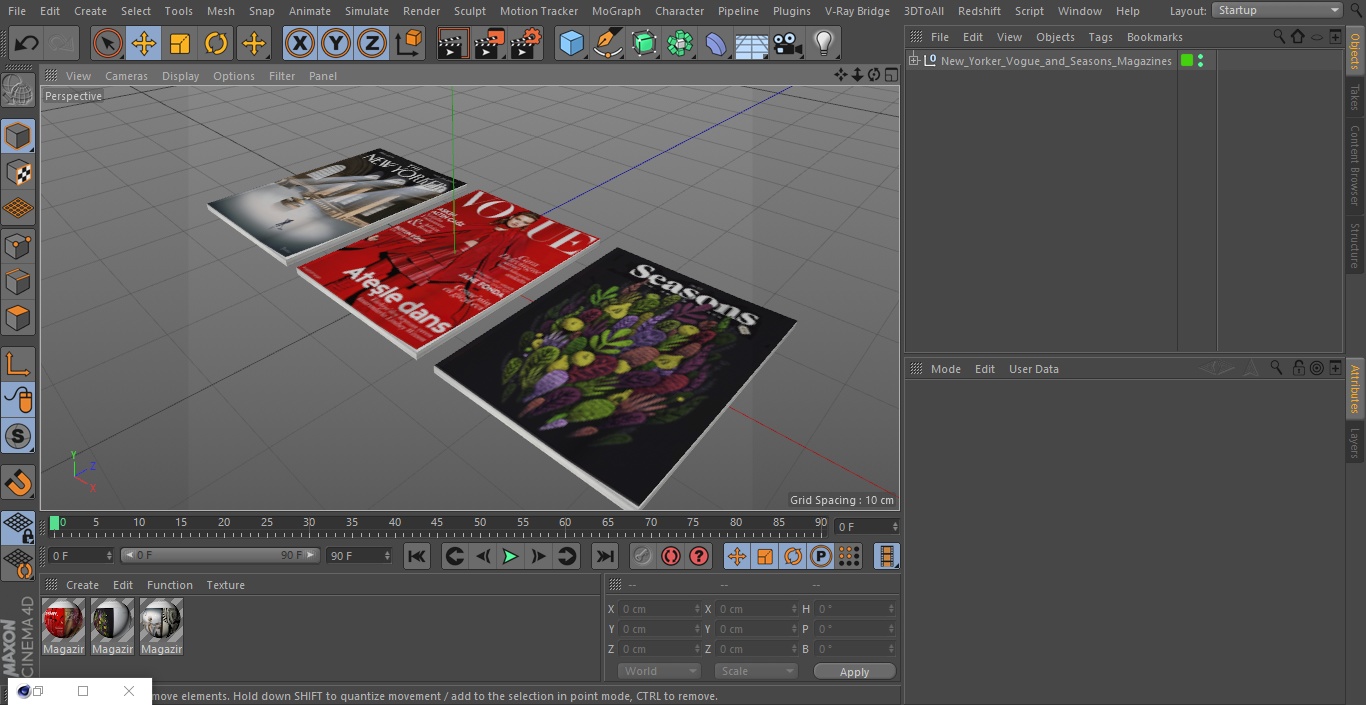Open Object Manager Tags menu
The image size is (1366, 705).
click(1100, 37)
